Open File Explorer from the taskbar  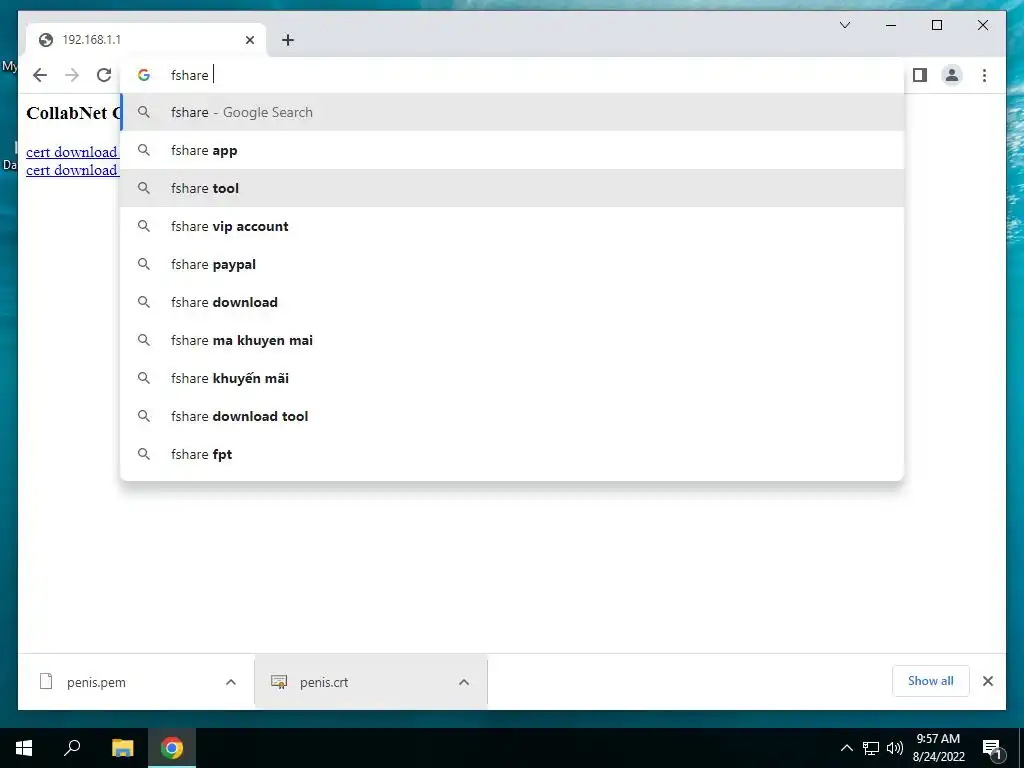coord(122,748)
